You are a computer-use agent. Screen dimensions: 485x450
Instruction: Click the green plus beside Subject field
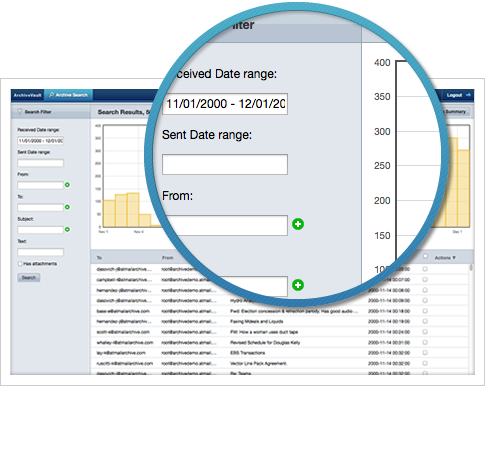pyautogui.click(x=67, y=230)
